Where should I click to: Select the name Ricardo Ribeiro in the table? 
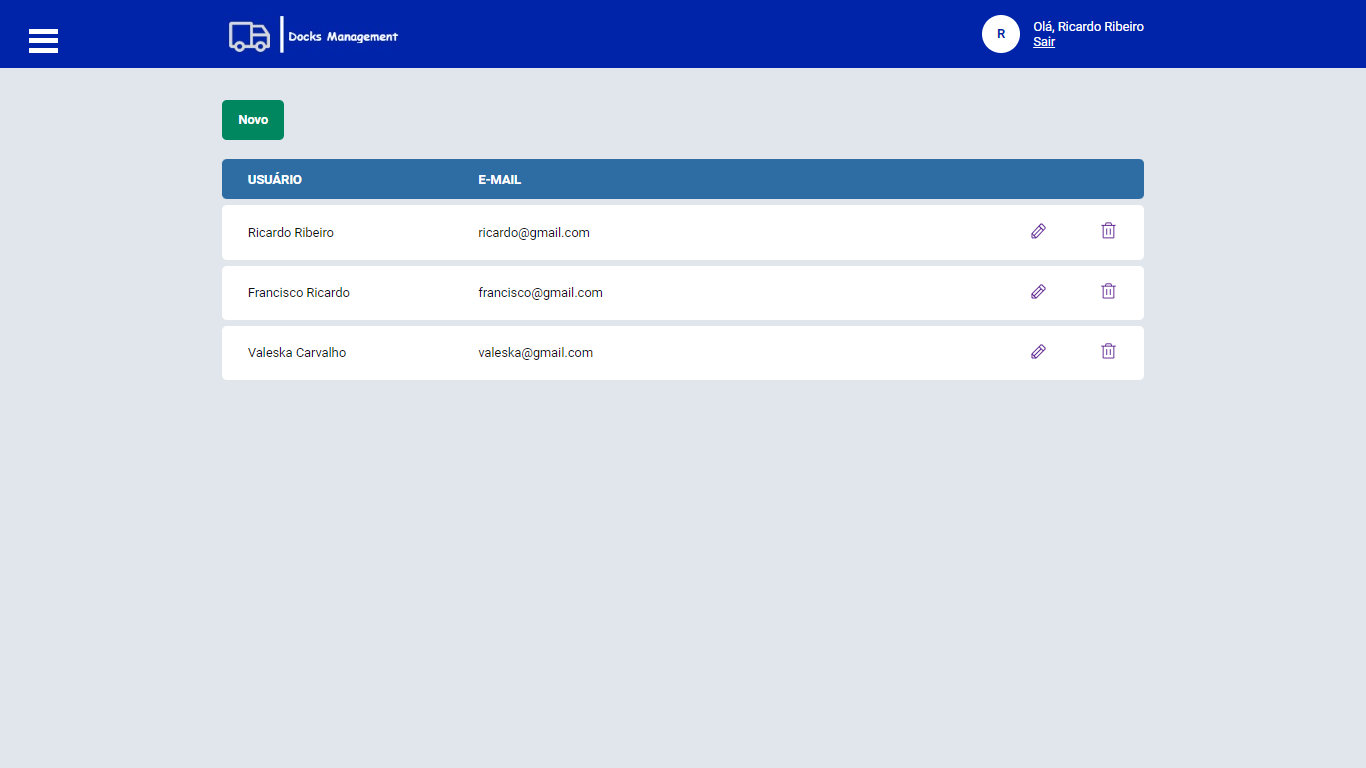291,233
